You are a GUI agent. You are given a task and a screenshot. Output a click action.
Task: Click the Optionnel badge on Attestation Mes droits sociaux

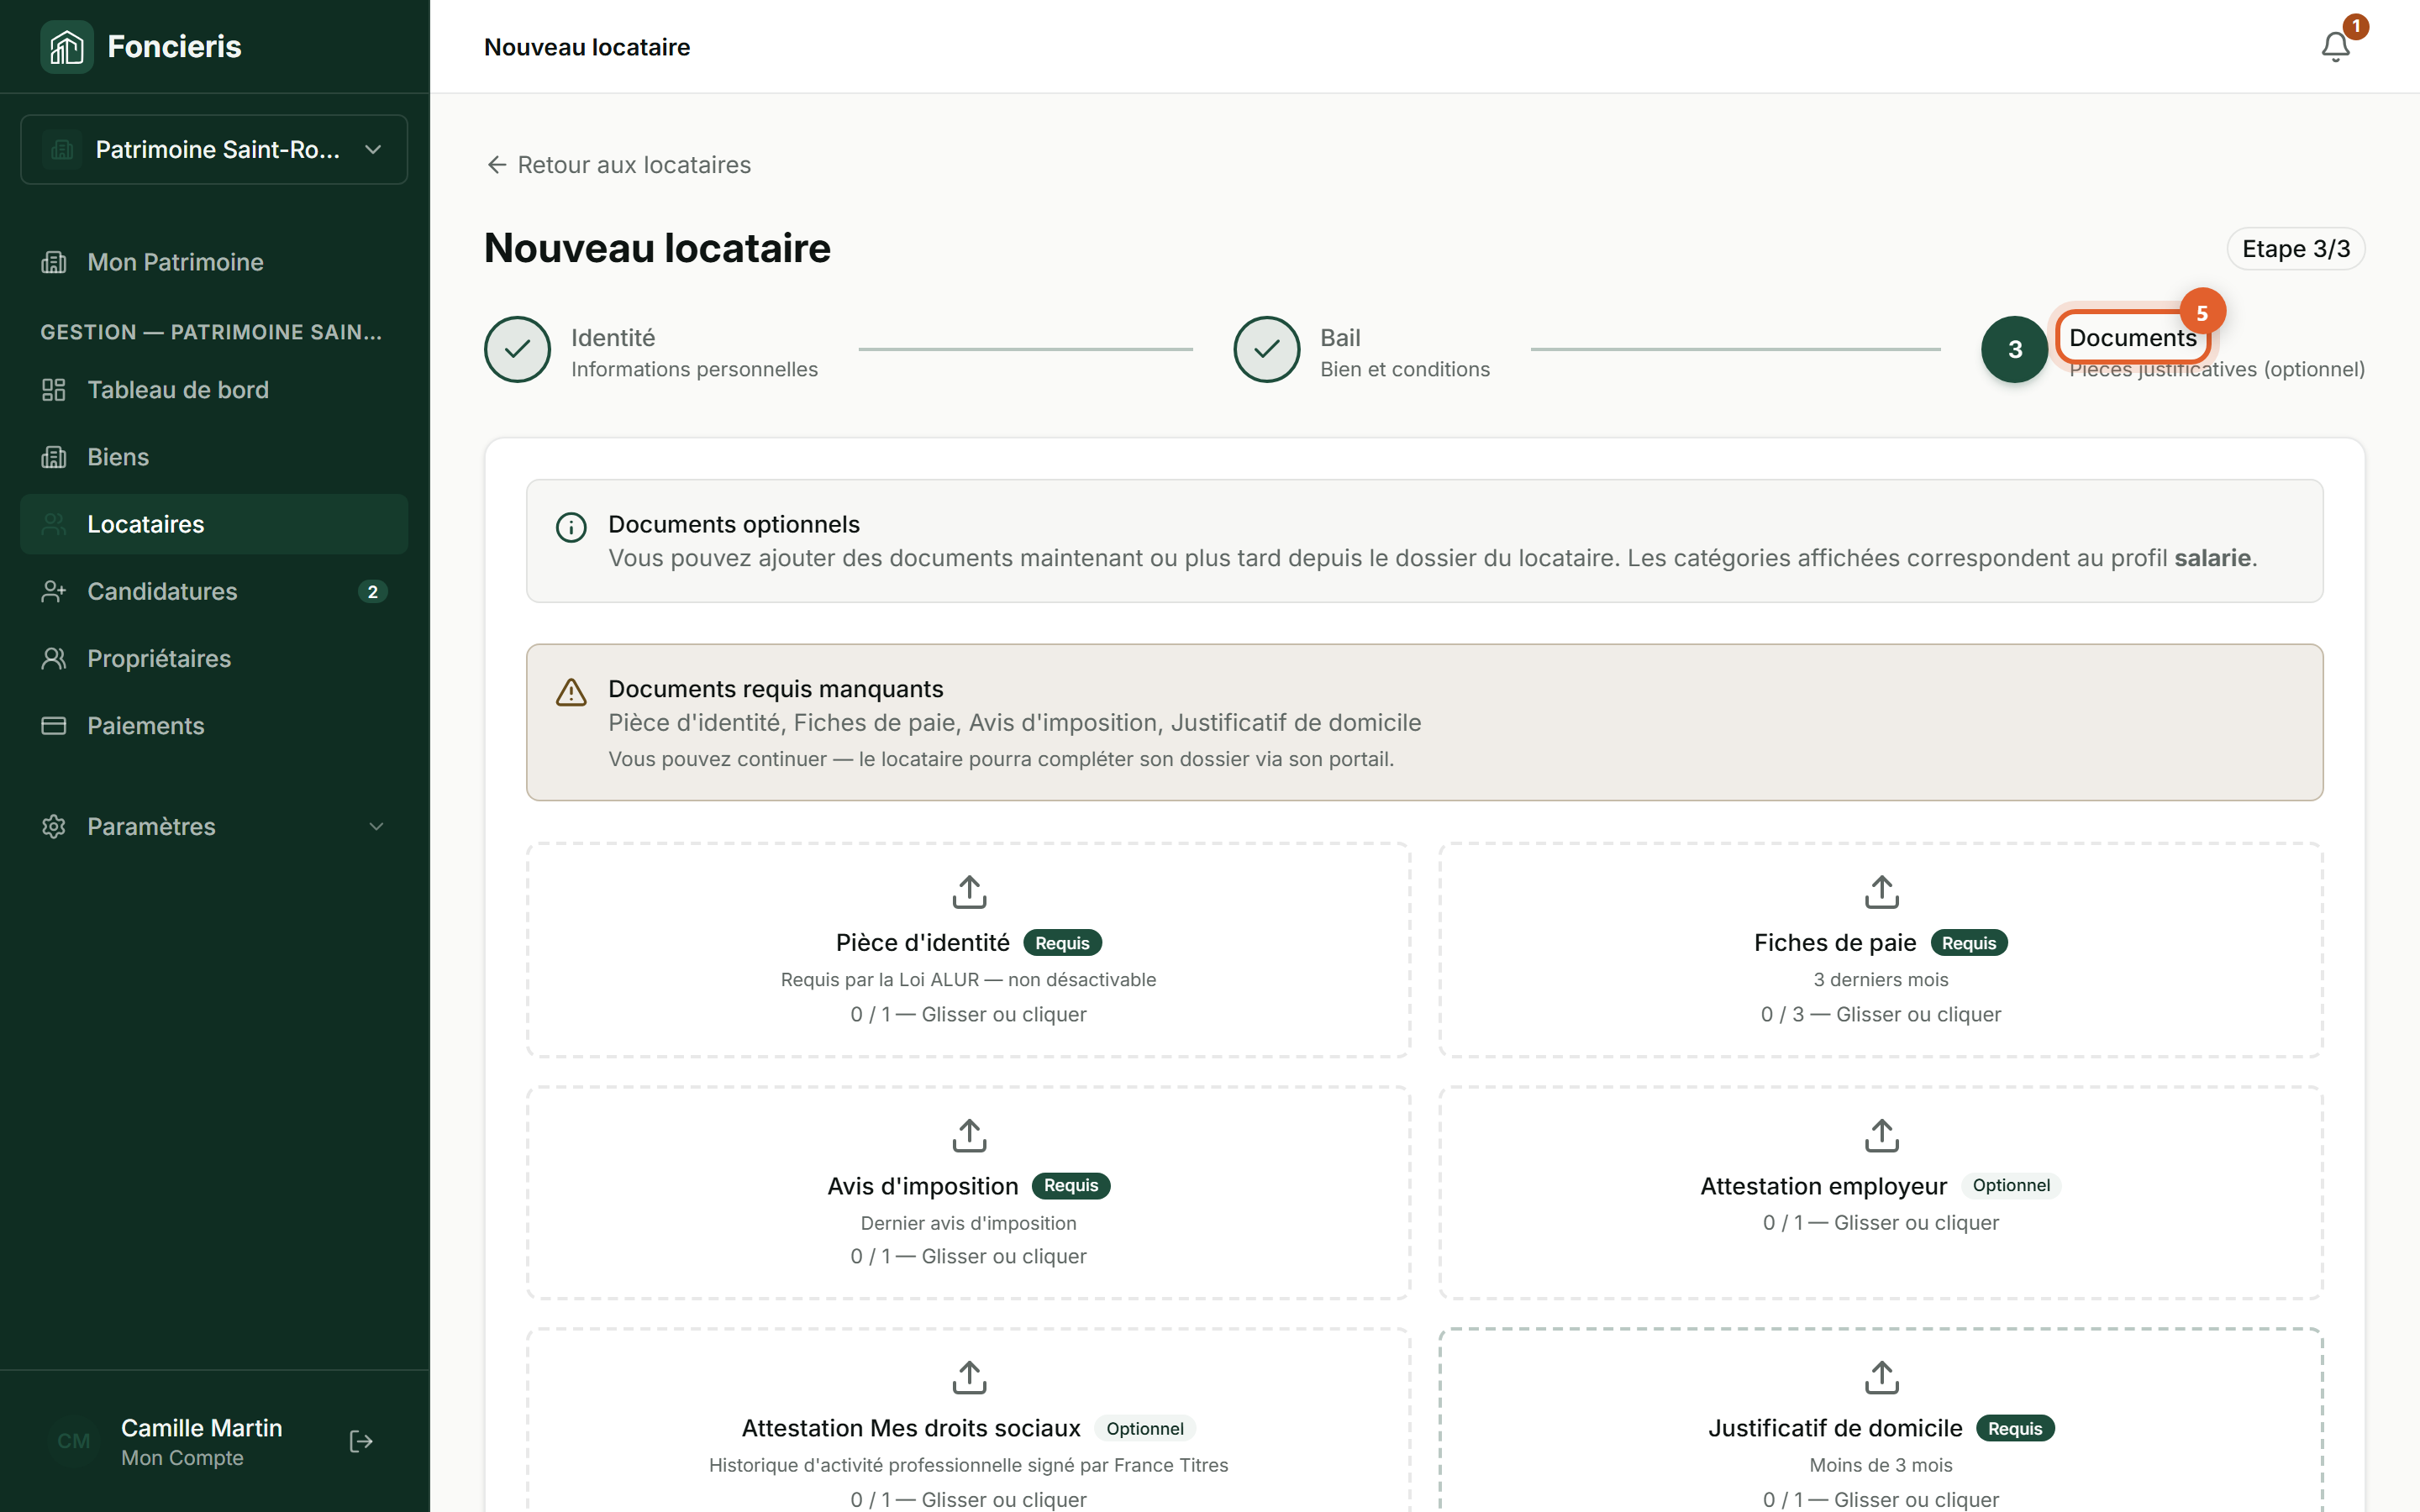click(x=1145, y=1428)
